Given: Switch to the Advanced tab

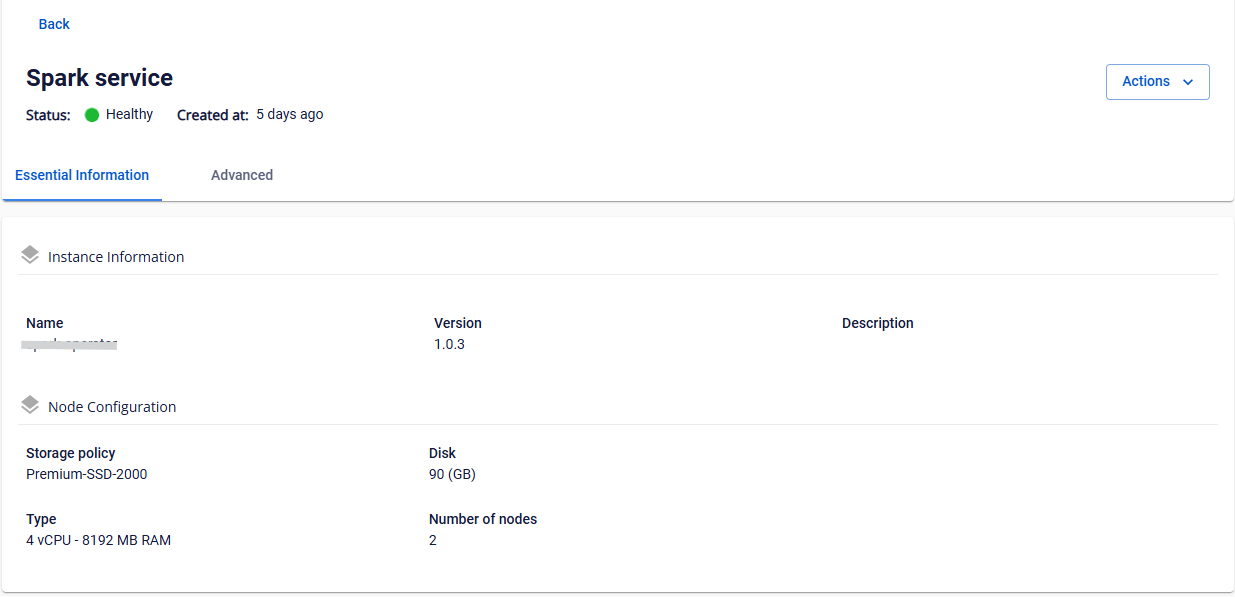Looking at the screenshot, I should [x=242, y=175].
